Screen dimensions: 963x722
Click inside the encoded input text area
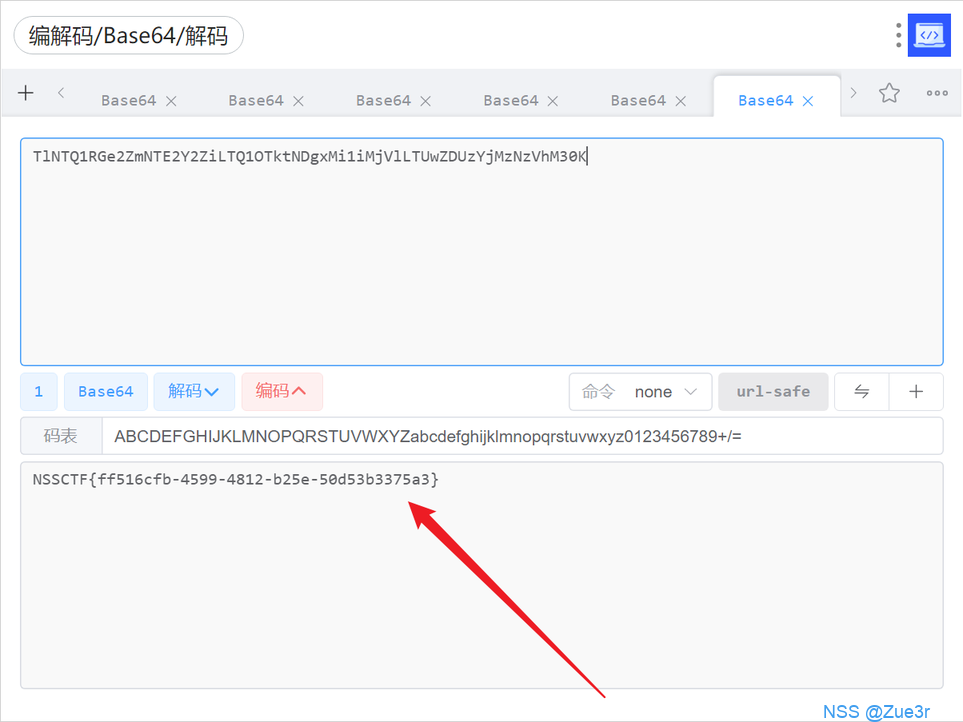coord(480,260)
